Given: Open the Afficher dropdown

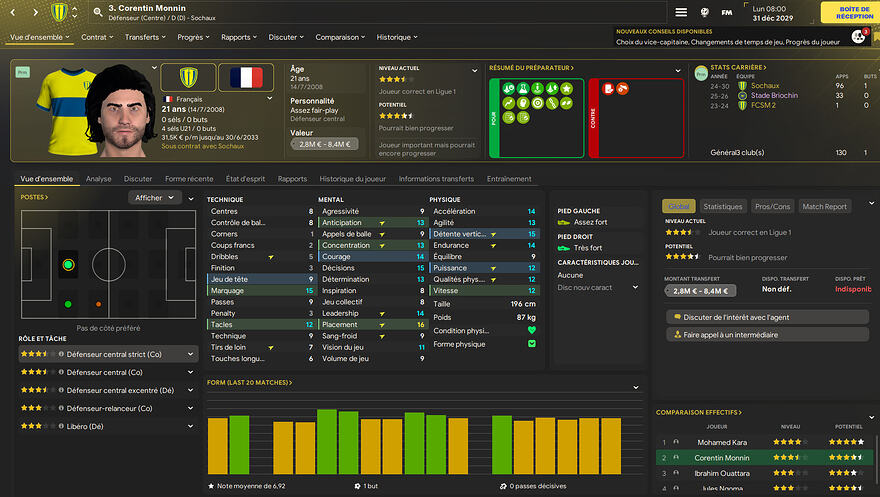Looking at the screenshot, I should point(155,198).
